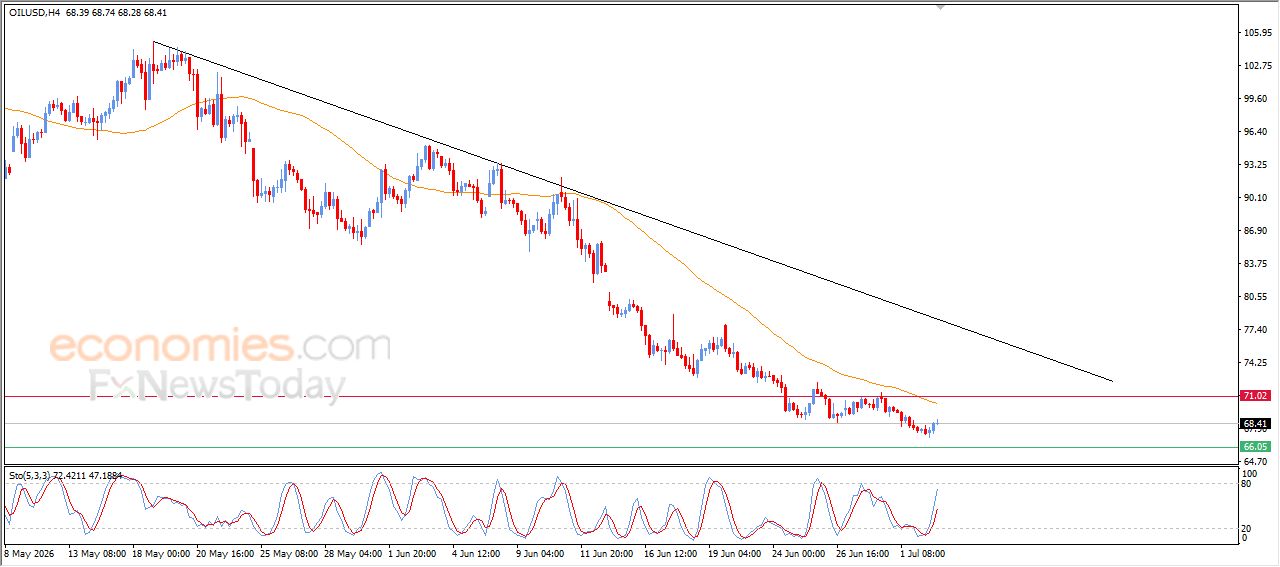The image size is (1280, 567).
Task: Click the 8 May 2026 date label
Action: 29,552
